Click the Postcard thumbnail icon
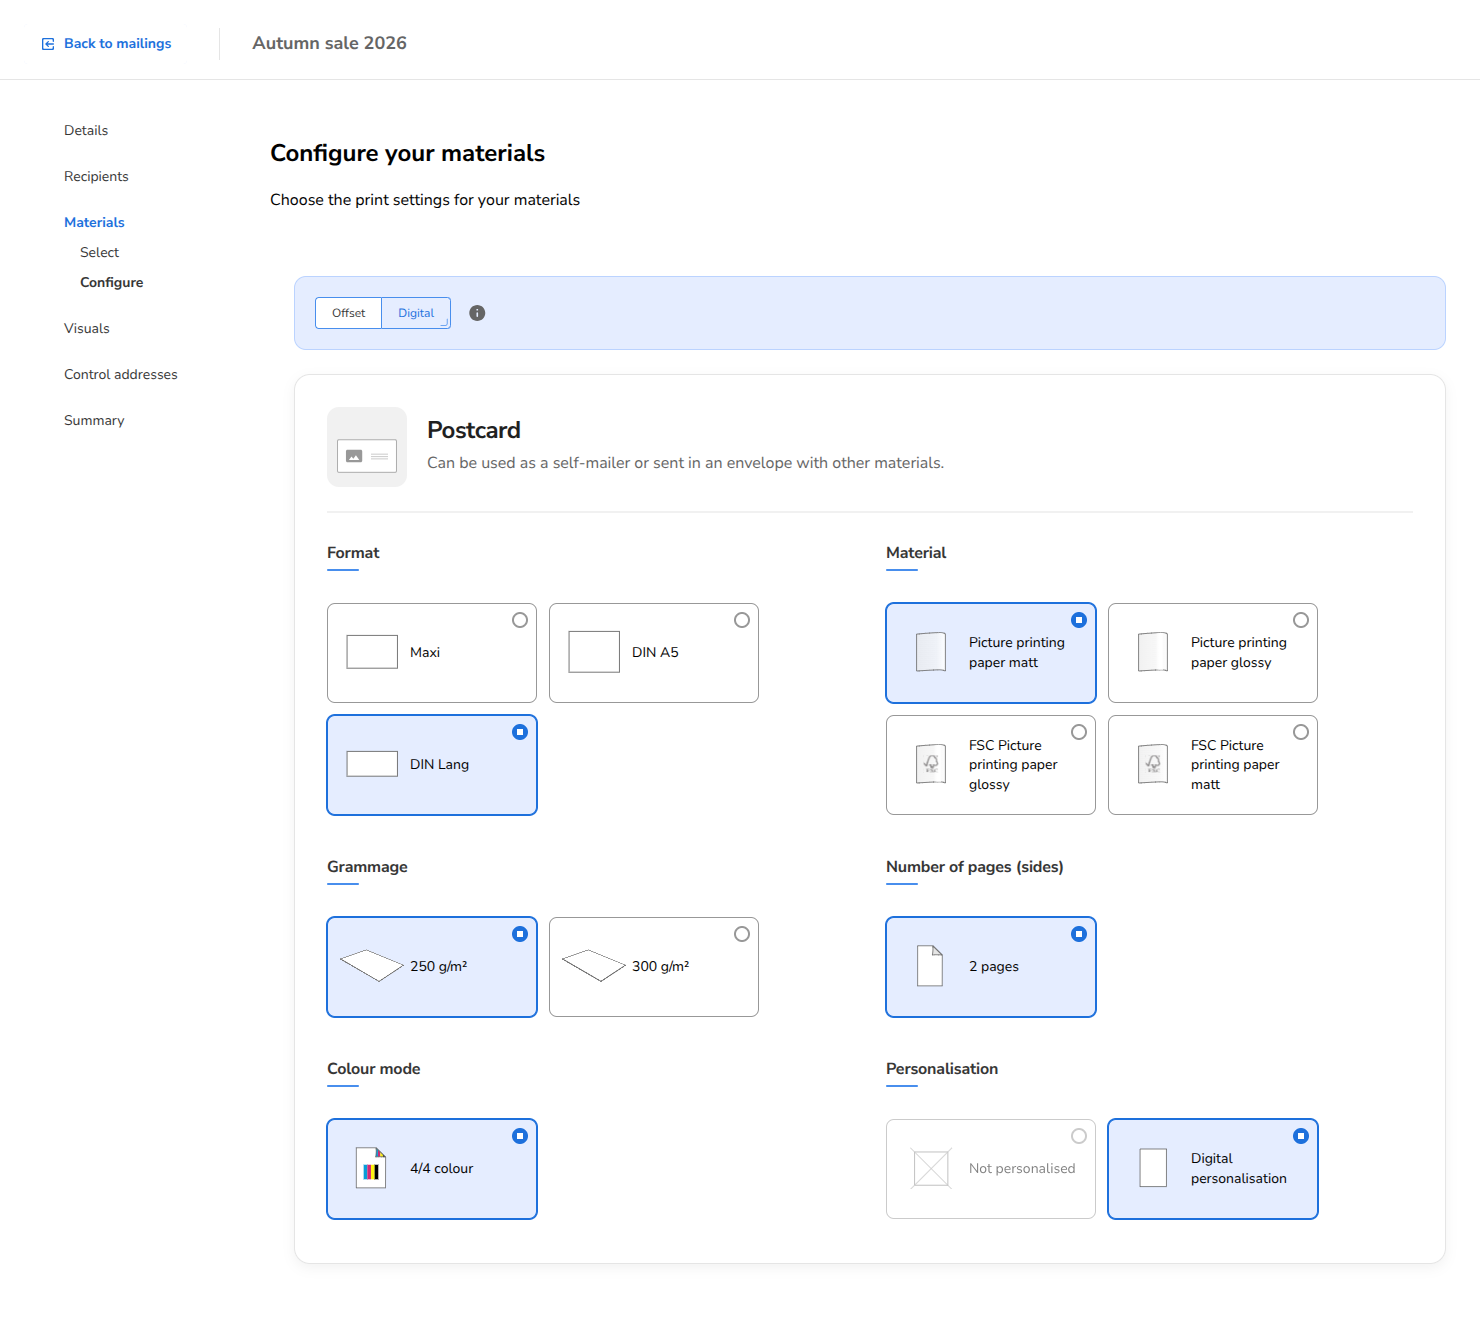The width and height of the screenshot is (1480, 1320). click(x=367, y=447)
